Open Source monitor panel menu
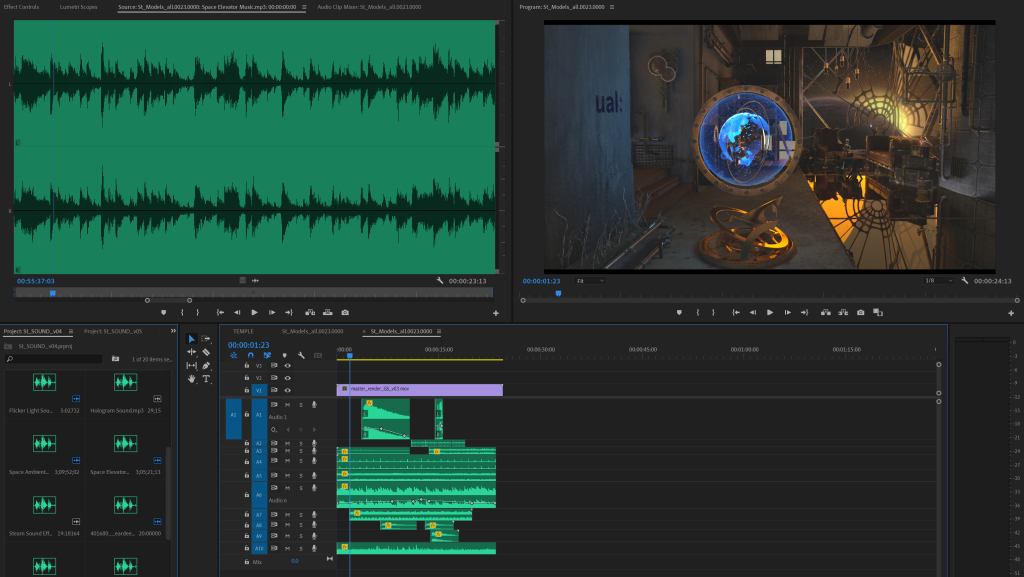The image size is (1024, 577). pyautogui.click(x=304, y=7)
